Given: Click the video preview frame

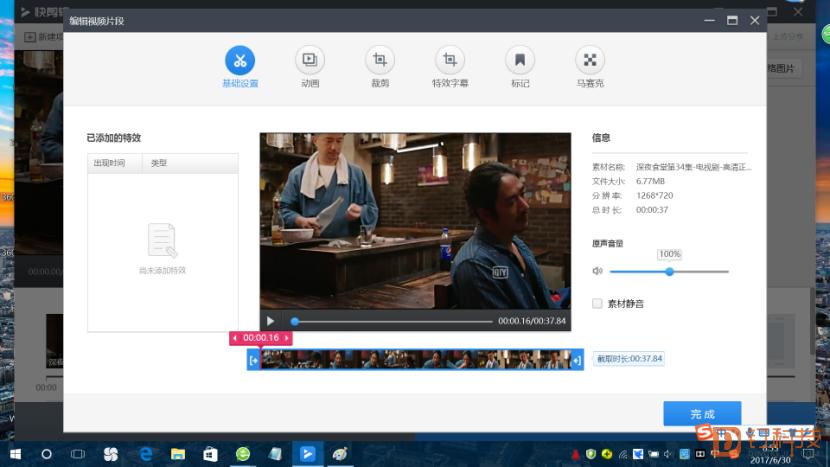Looking at the screenshot, I should pyautogui.click(x=415, y=221).
